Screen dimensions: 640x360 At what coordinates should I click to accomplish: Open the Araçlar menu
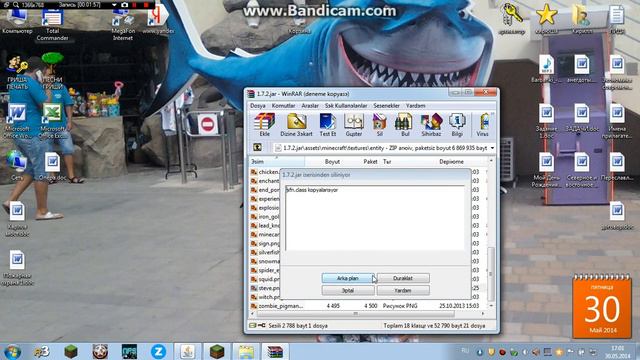click(310, 105)
